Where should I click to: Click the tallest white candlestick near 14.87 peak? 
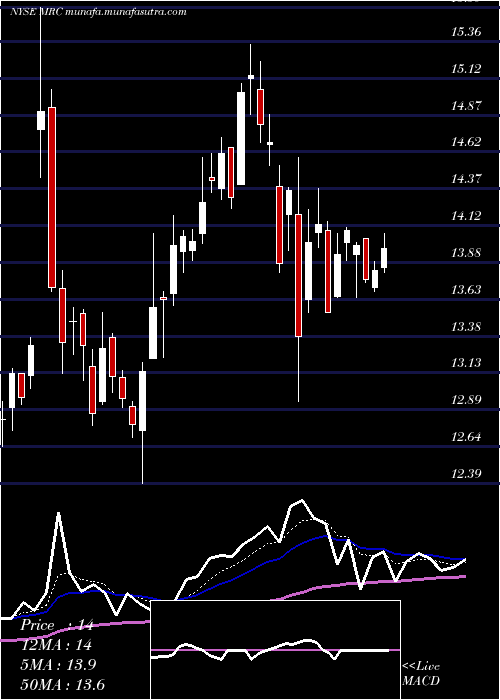point(241,138)
